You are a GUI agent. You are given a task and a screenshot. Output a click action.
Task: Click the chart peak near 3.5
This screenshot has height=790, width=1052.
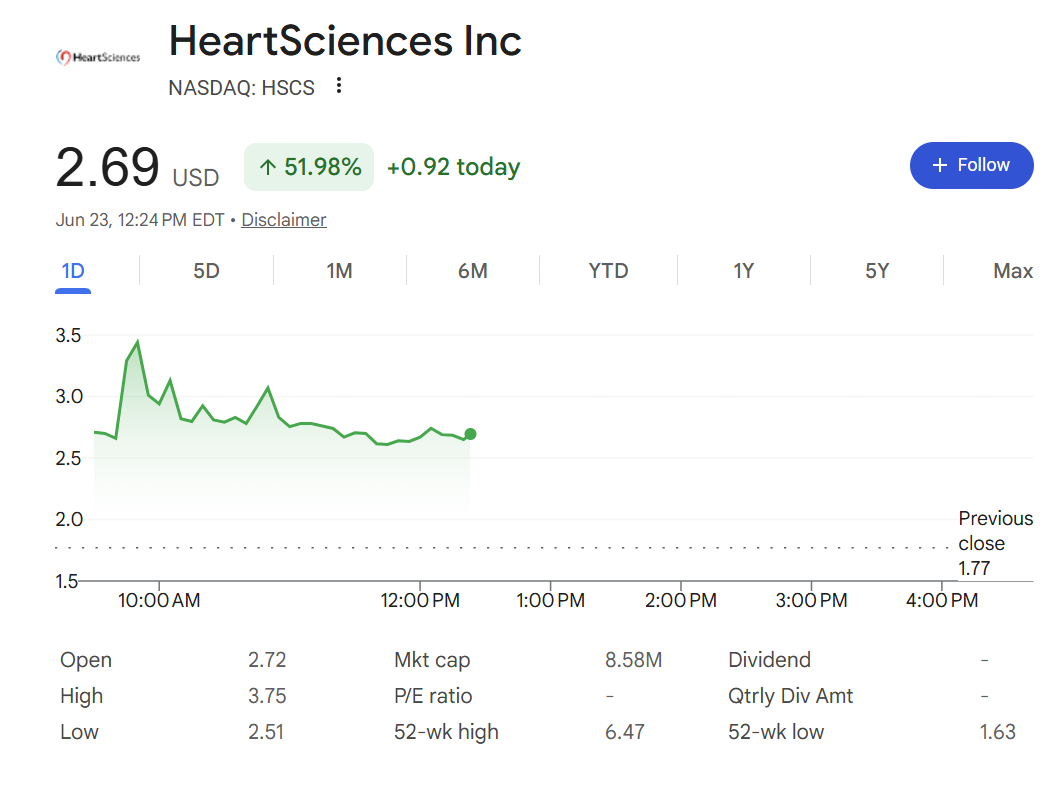(138, 342)
